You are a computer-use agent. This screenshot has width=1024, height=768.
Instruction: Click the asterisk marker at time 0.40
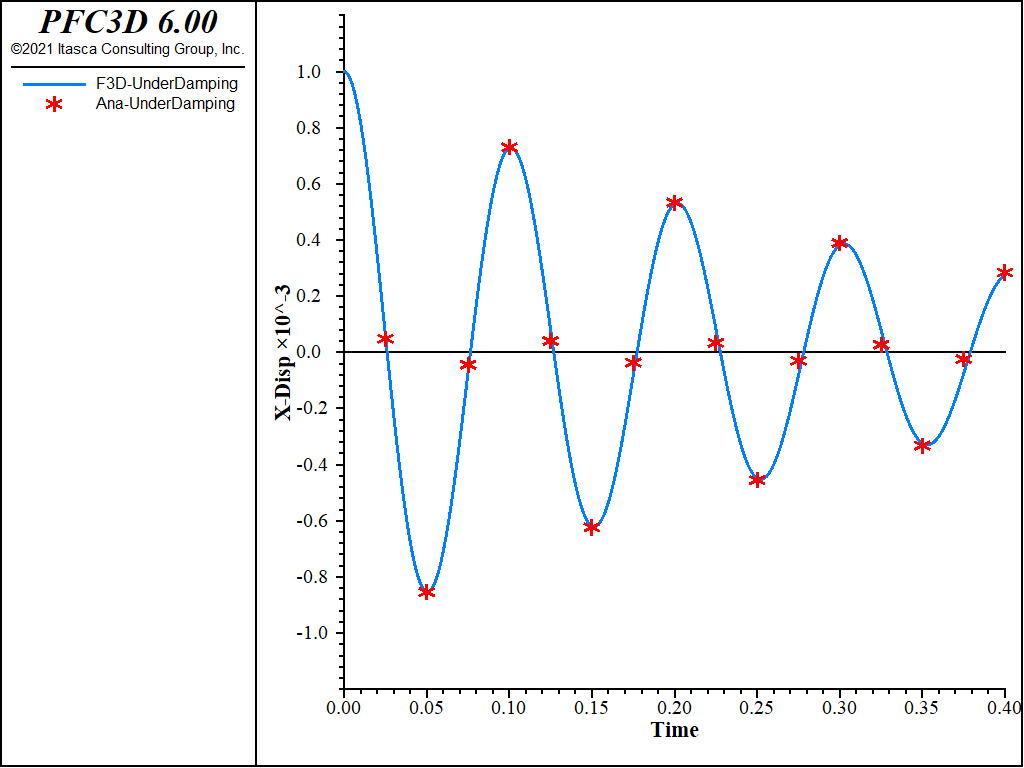click(1005, 273)
